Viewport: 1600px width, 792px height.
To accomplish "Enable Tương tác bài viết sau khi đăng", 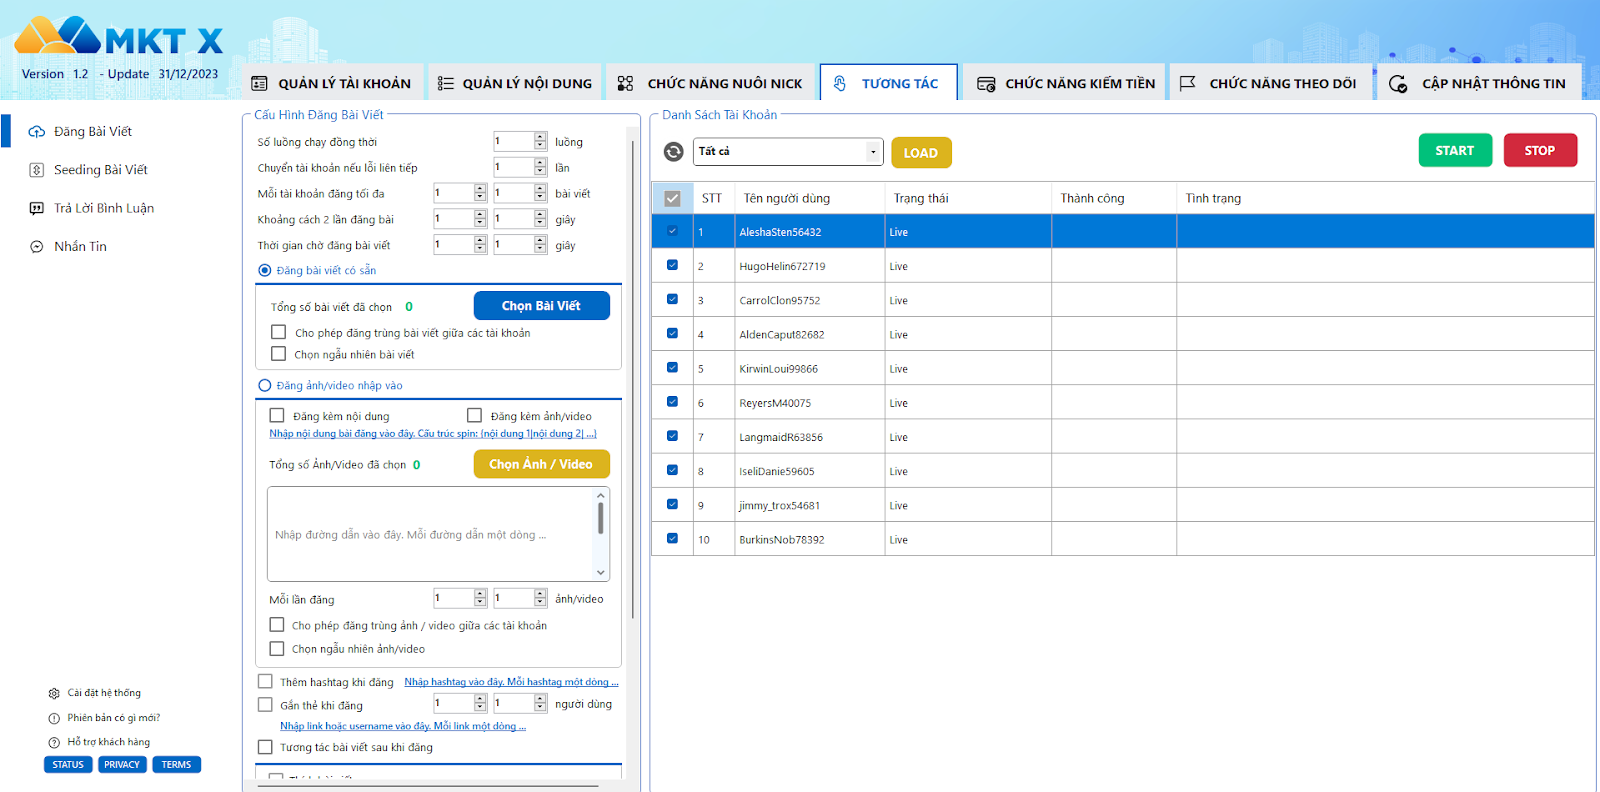I will (265, 747).
